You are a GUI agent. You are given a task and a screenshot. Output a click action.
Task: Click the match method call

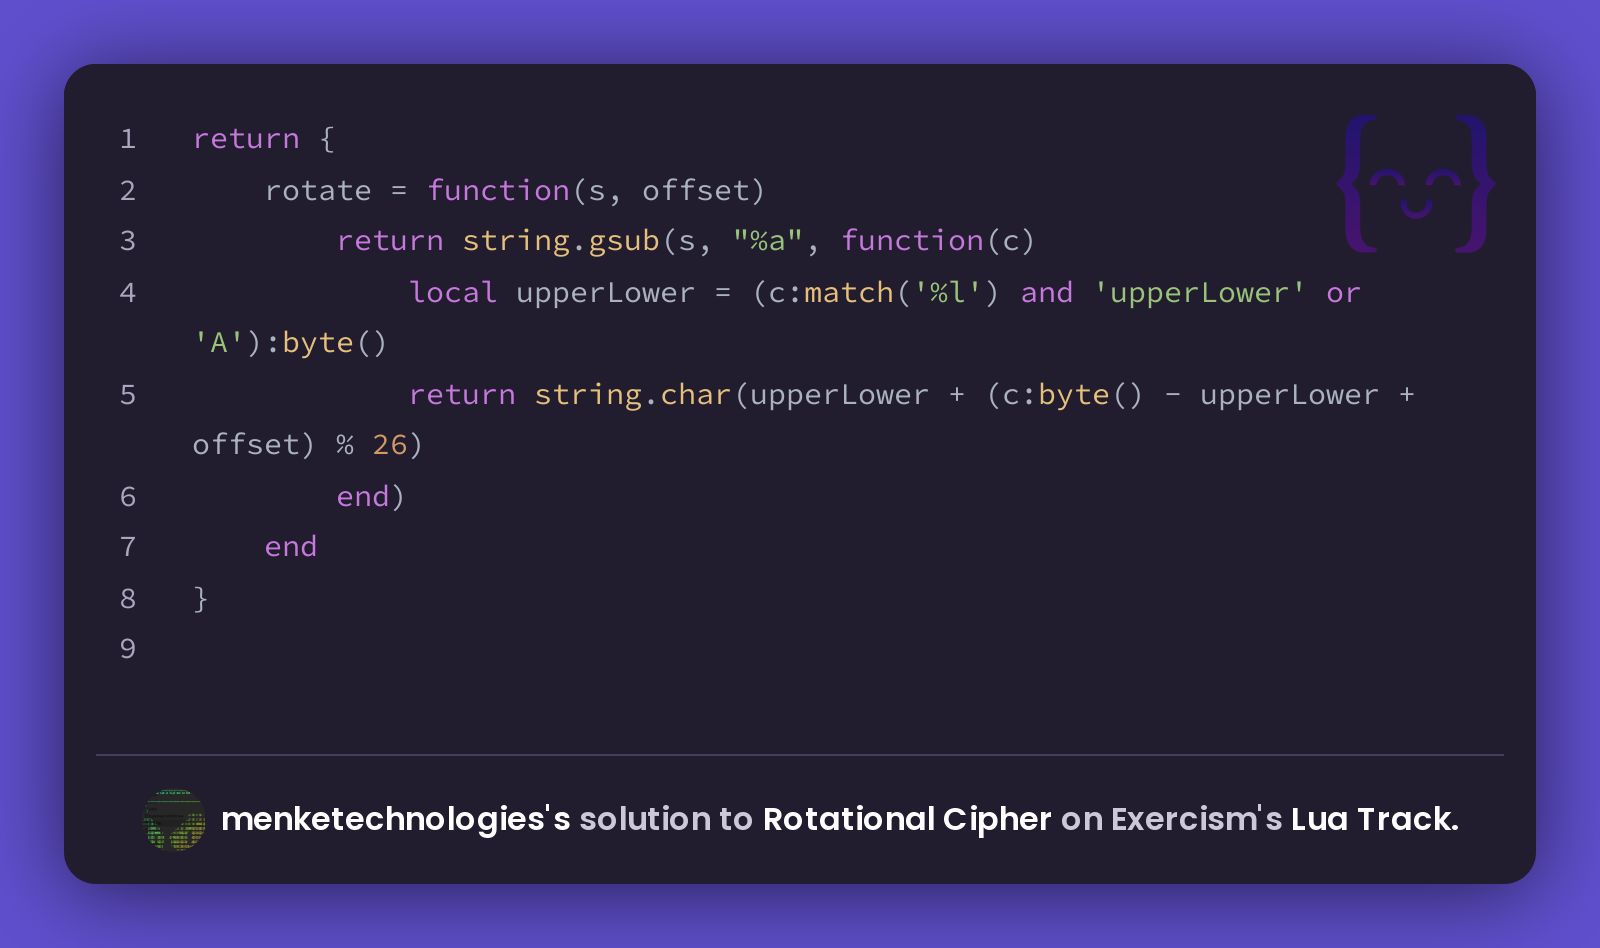[x=849, y=292]
